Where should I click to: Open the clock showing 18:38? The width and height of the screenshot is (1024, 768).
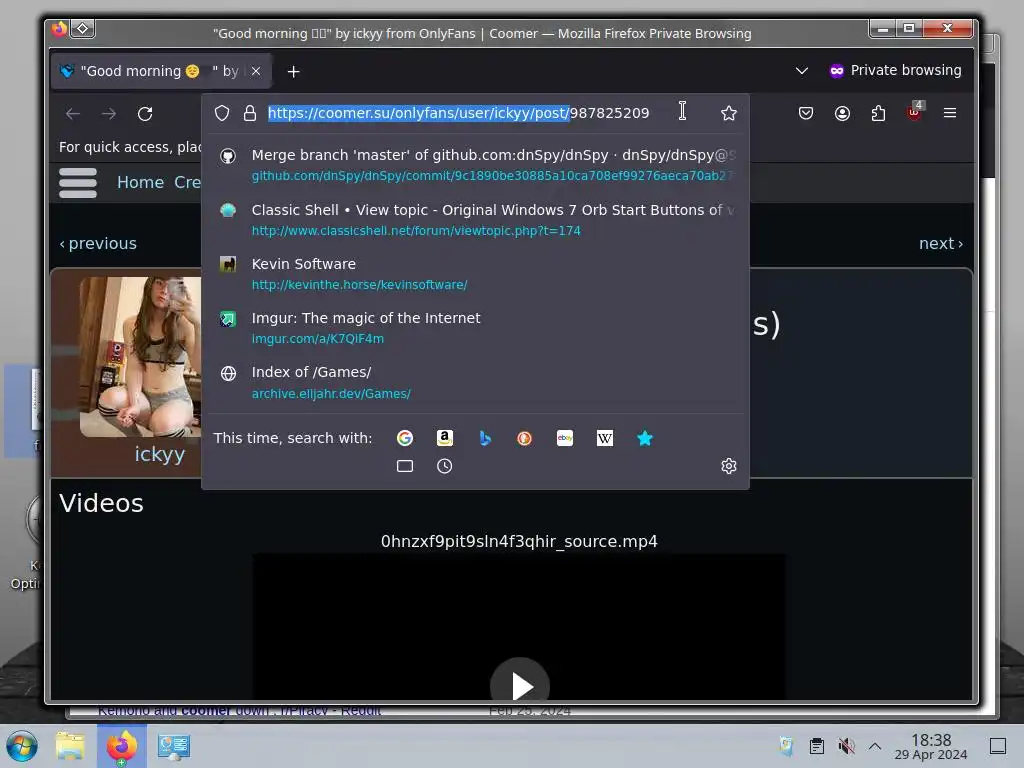point(931,746)
